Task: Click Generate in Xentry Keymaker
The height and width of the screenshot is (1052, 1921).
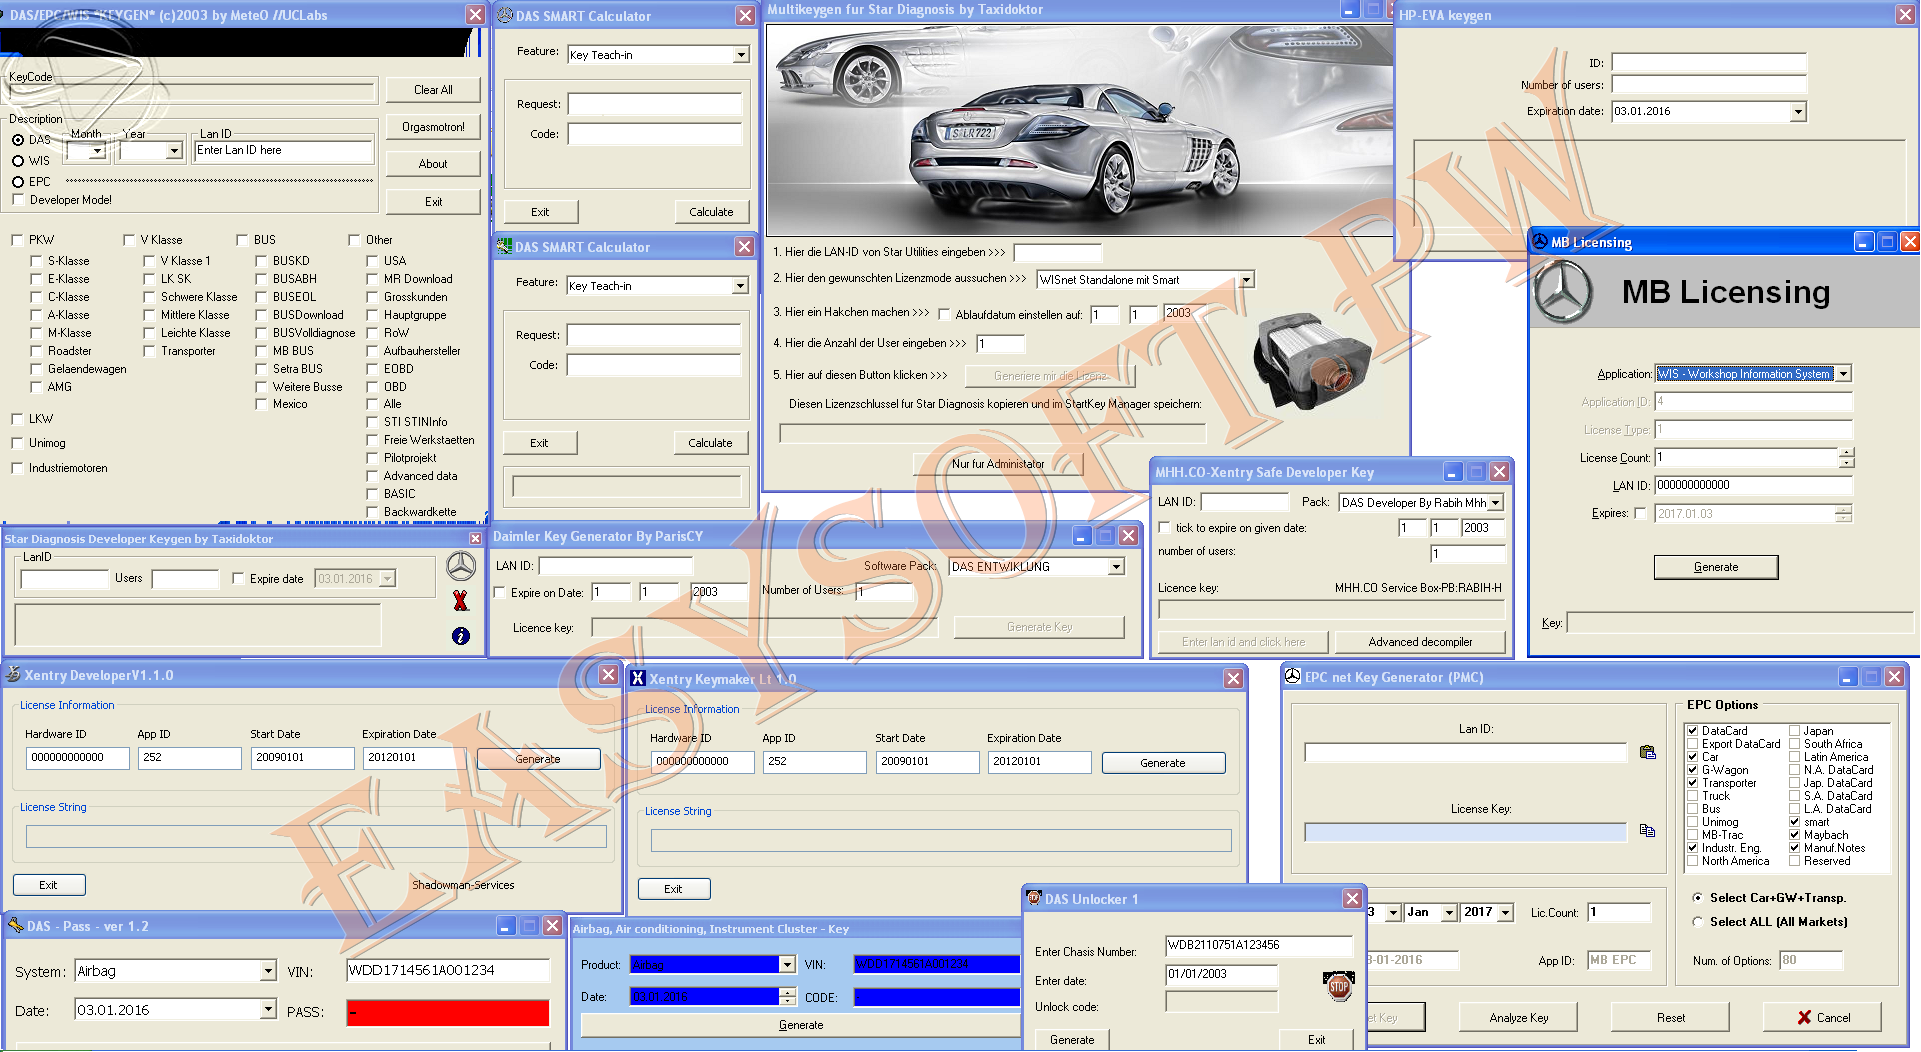Action: click(x=1163, y=763)
